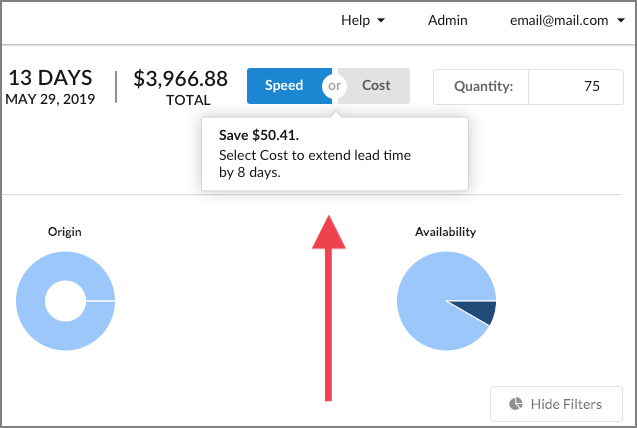Click the caret arrow next to Help
This screenshot has height=428, width=637.
point(381,21)
